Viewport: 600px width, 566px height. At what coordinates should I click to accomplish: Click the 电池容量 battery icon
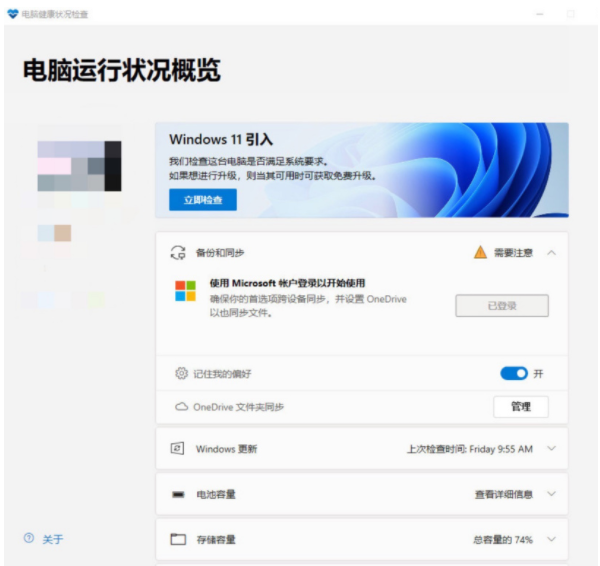(178, 494)
